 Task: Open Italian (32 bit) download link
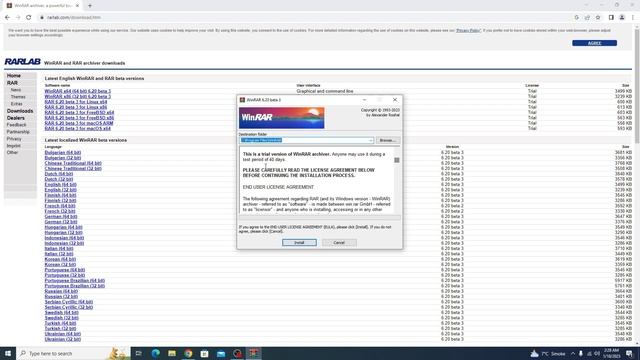click(59, 254)
